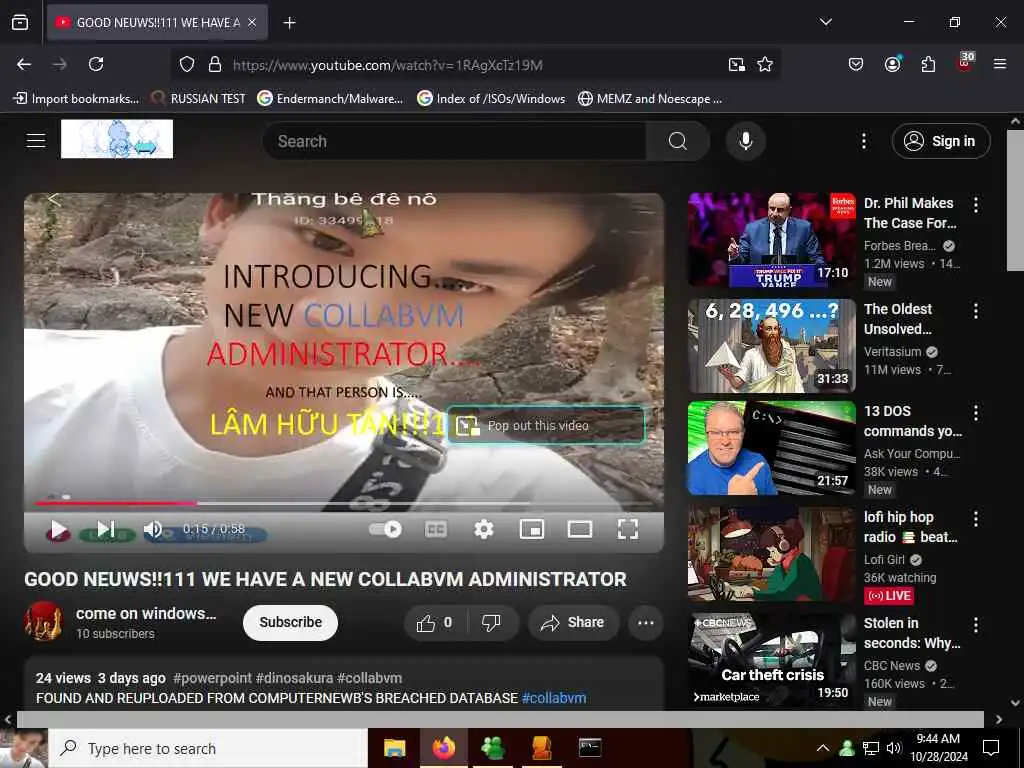This screenshot has width=1024, height=768.
Task: Toggle closed captions CC button
Action: coord(436,529)
